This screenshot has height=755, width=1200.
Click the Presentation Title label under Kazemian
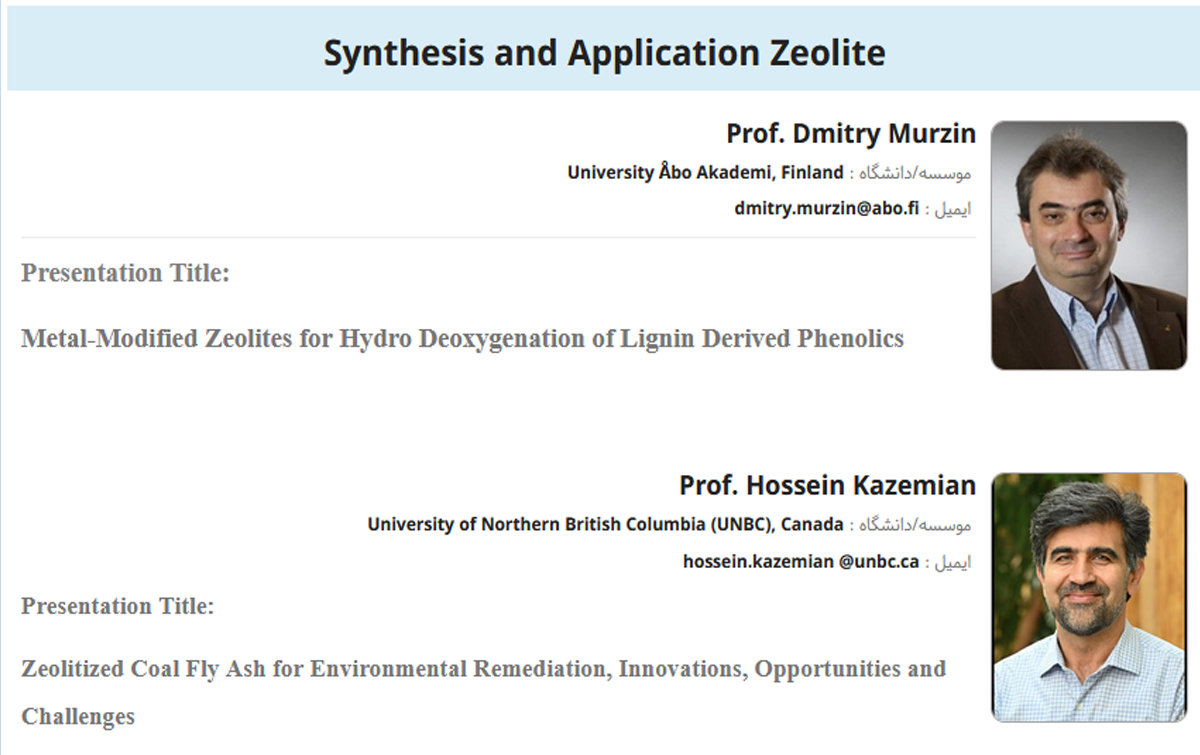click(x=117, y=605)
